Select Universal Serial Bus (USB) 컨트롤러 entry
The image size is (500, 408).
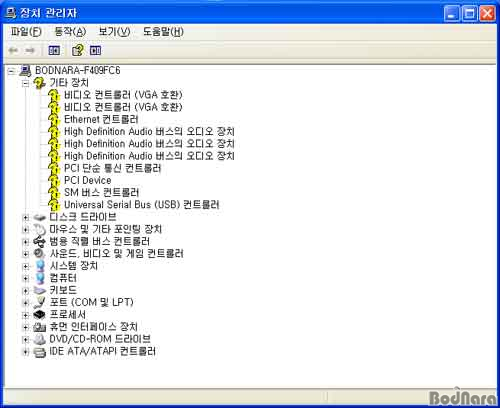(x=142, y=205)
